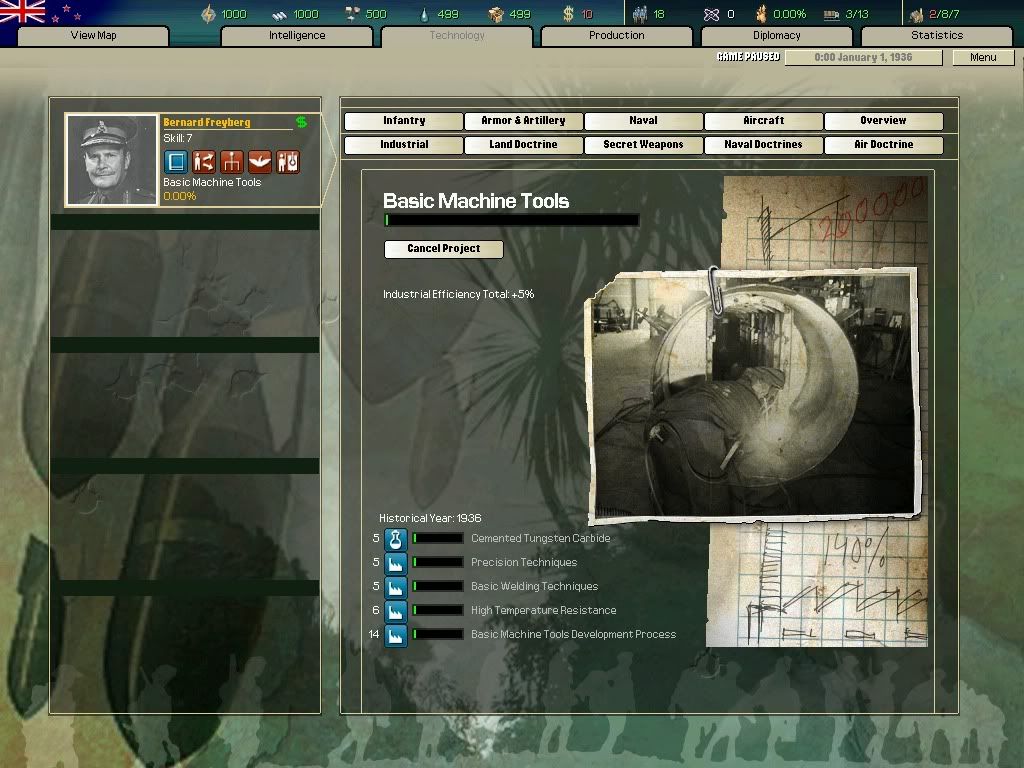The height and width of the screenshot is (768, 1024).
Task: Click factory icon for Basic Machine Tools Development Process
Action: point(395,635)
